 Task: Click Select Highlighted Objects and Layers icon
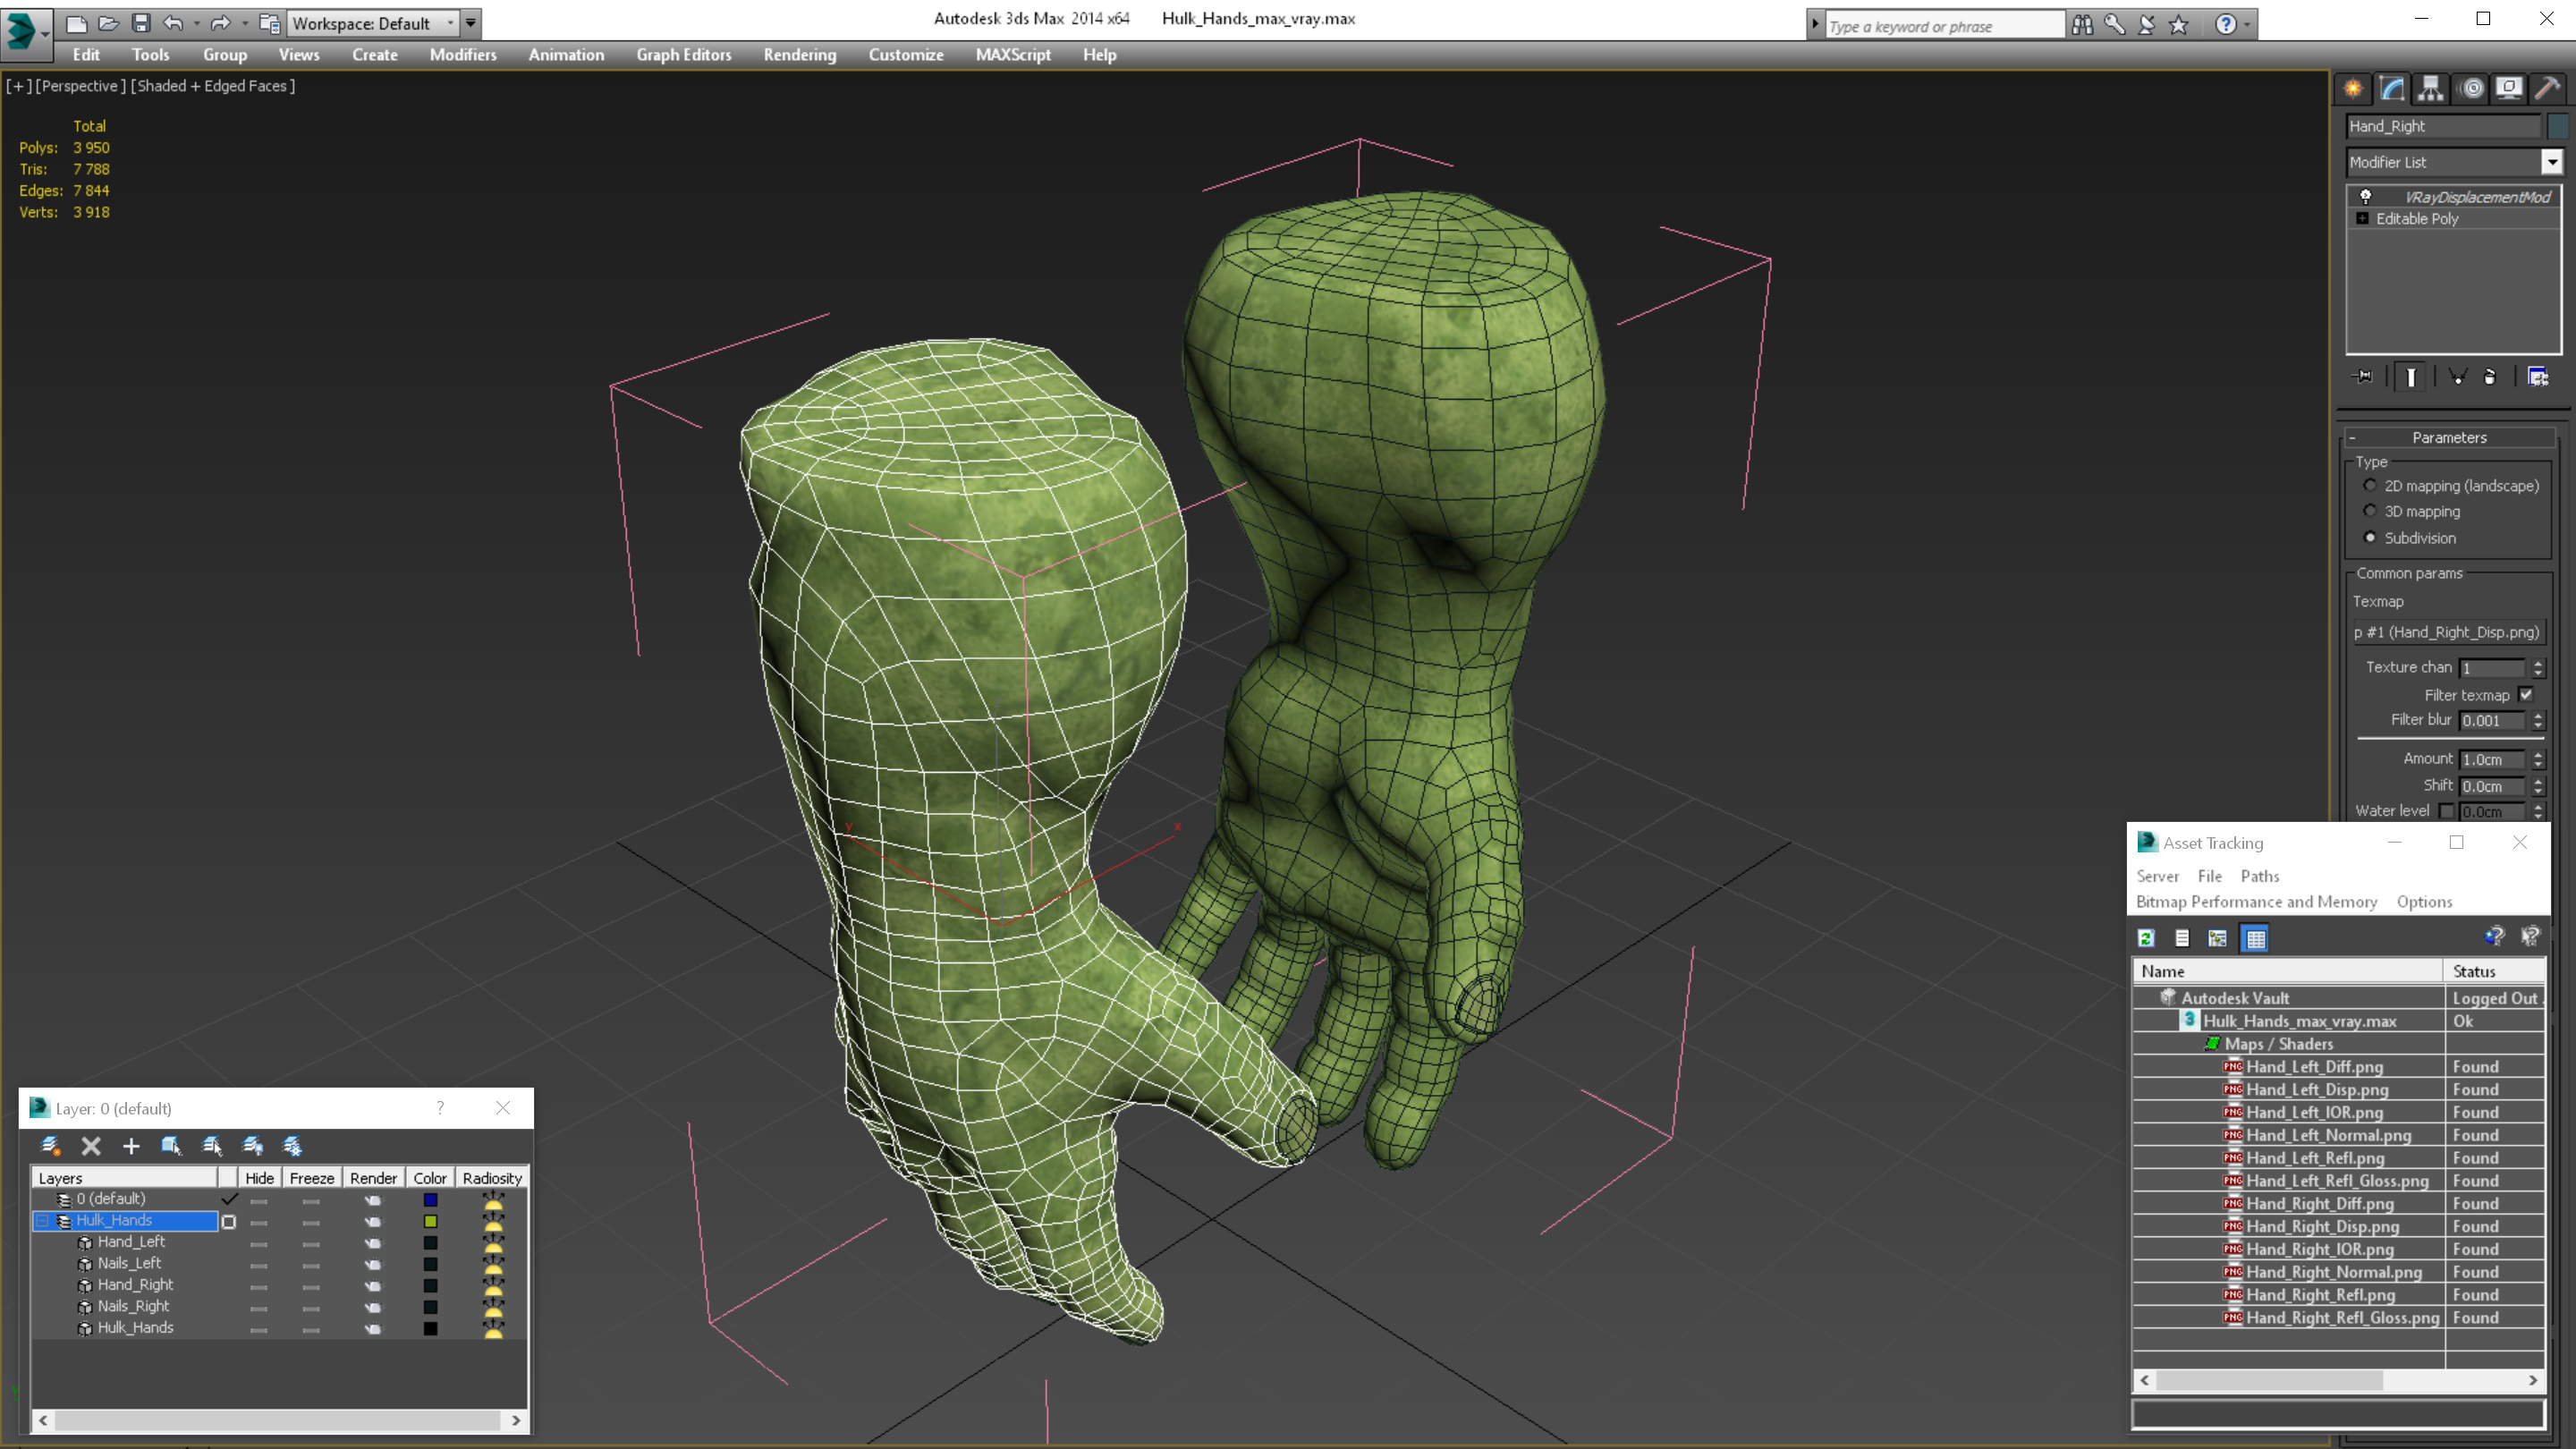(x=171, y=1146)
